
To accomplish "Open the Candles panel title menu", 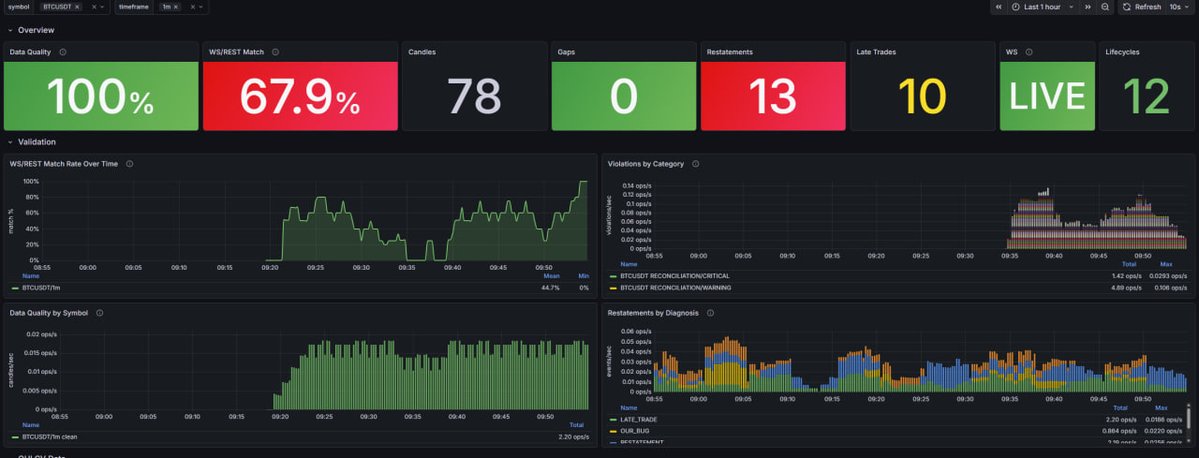I will [x=422, y=52].
